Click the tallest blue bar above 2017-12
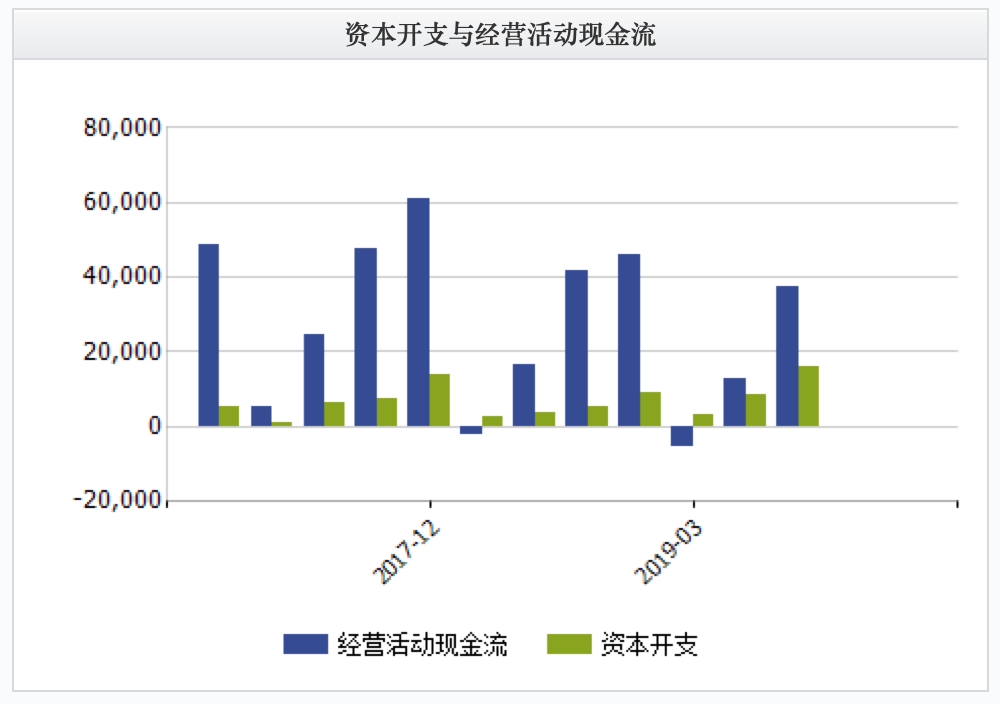Viewport: 1000px width, 704px height. point(418,312)
